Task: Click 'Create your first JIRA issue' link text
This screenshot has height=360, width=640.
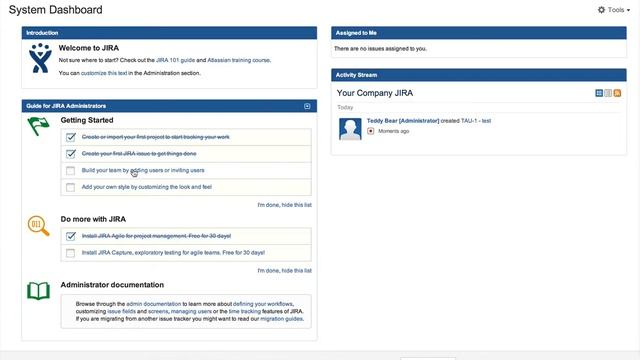Action: click(139, 154)
